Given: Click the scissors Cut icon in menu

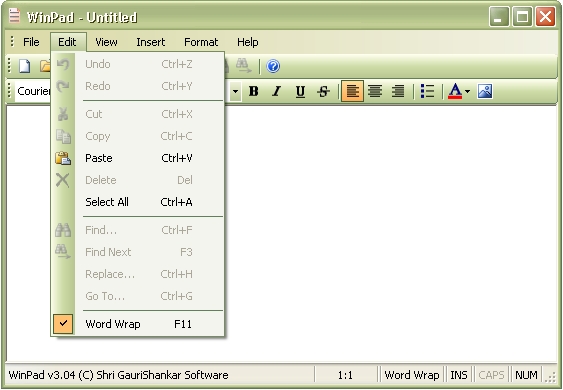Looking at the screenshot, I should (63, 114).
